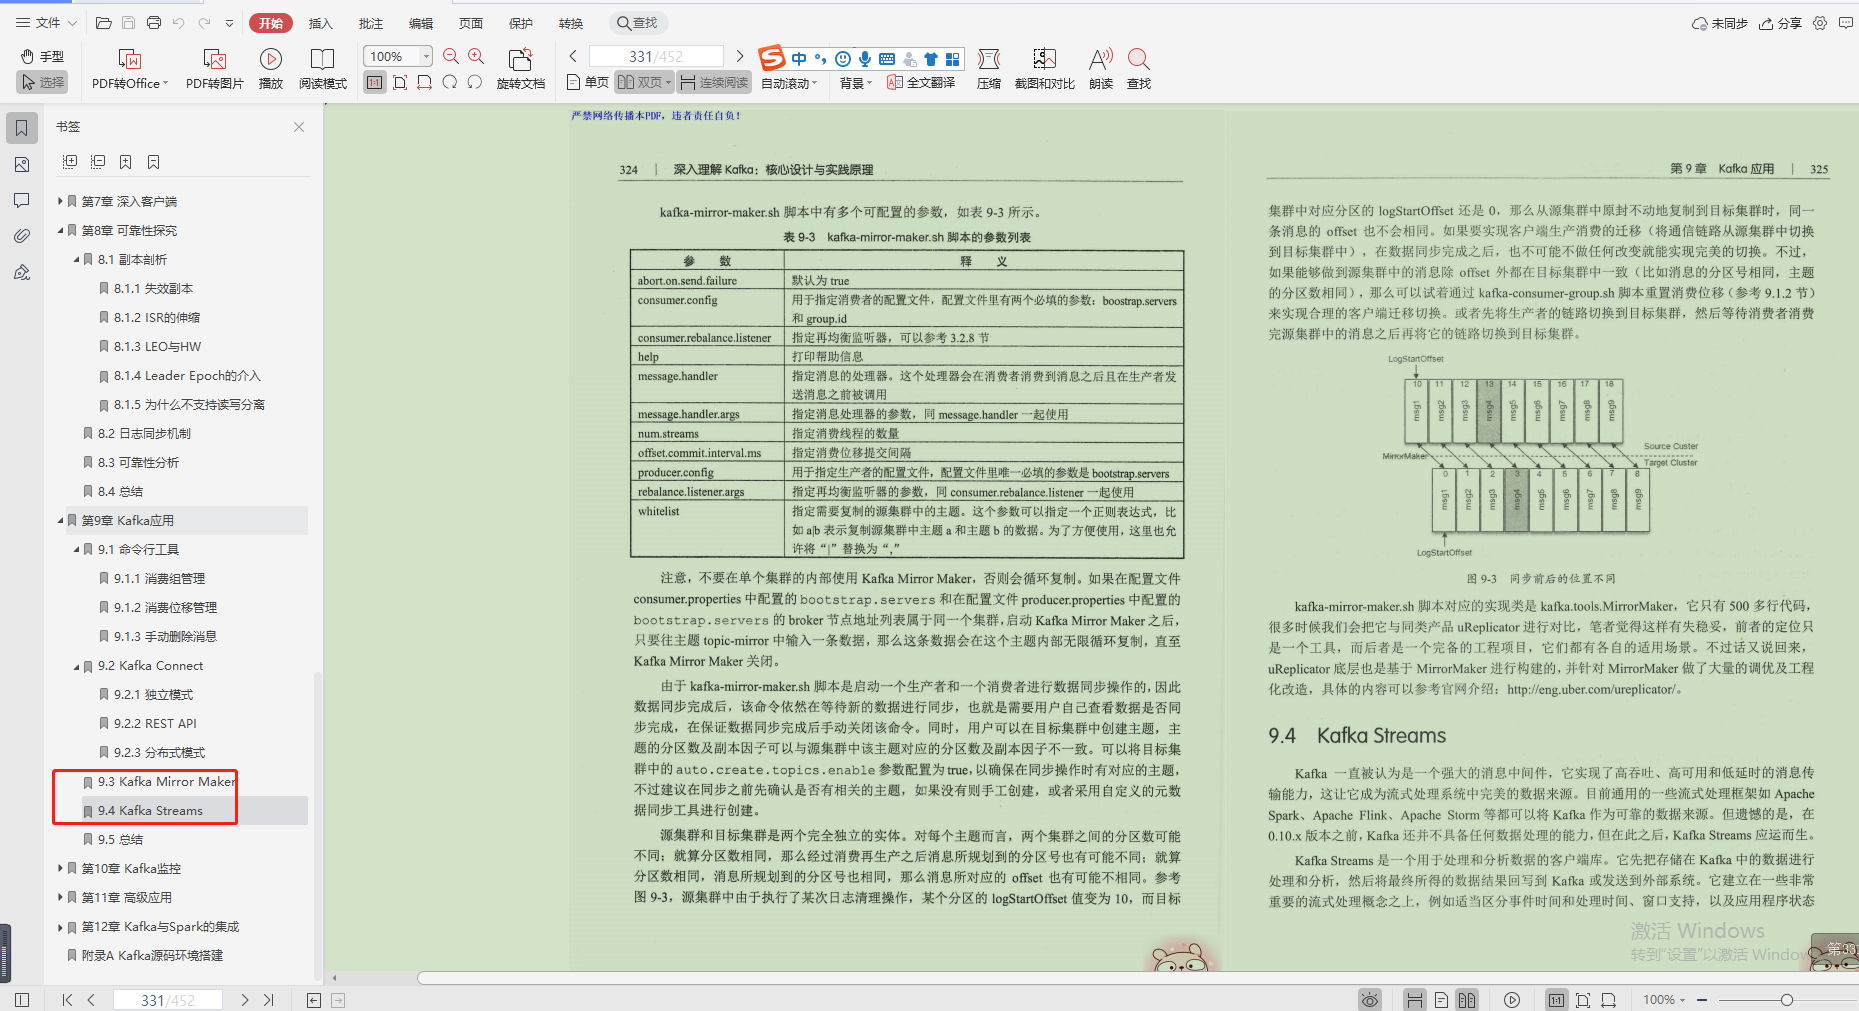
Task: Click the fit page icon in ribbon
Action: pos(400,83)
